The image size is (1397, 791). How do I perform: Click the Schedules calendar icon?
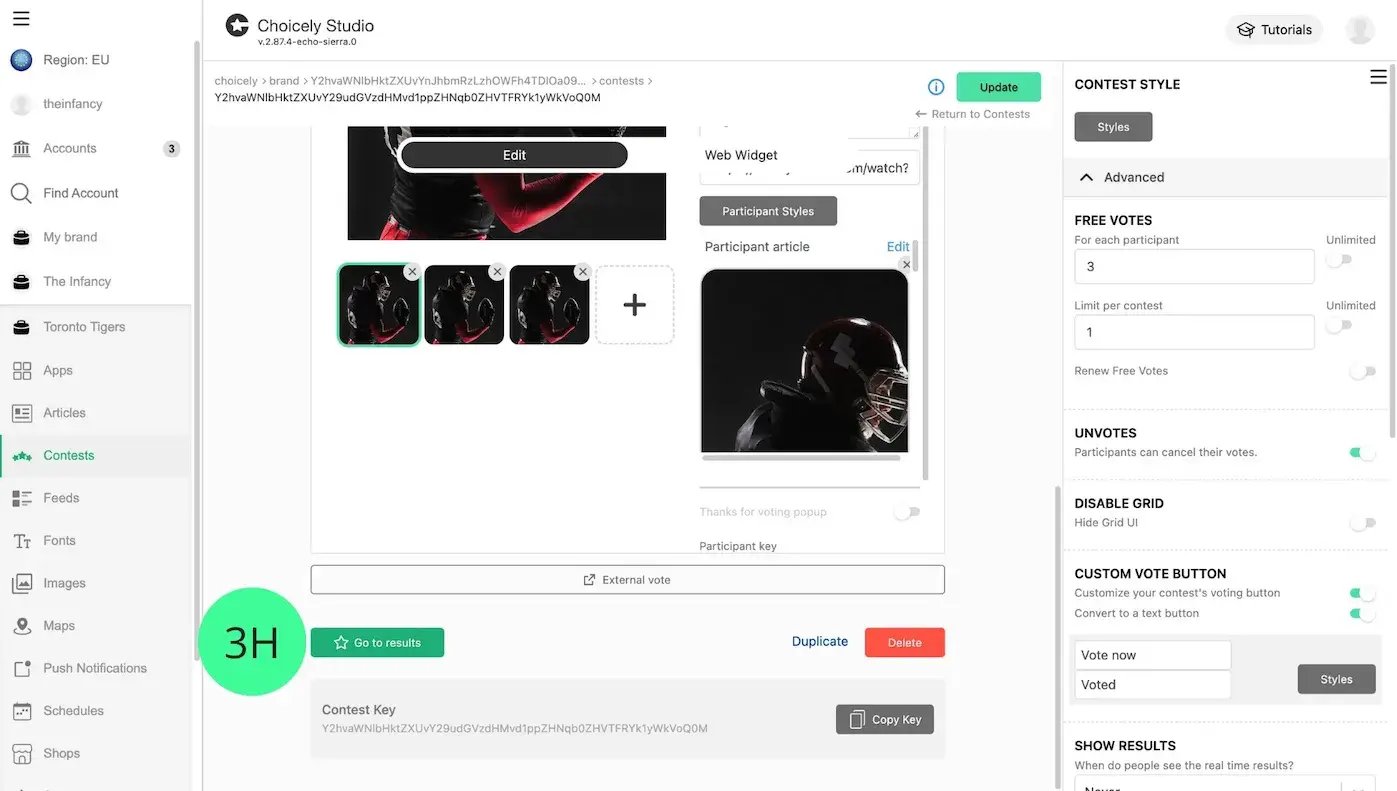[22, 711]
